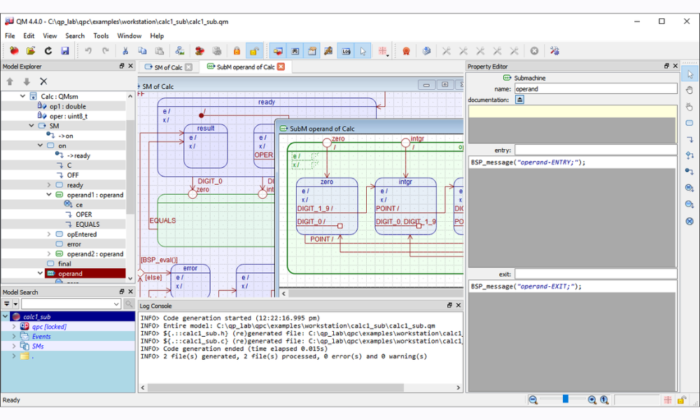Move item down in Model Explorer
This screenshot has height=420, width=700.
tap(27, 81)
